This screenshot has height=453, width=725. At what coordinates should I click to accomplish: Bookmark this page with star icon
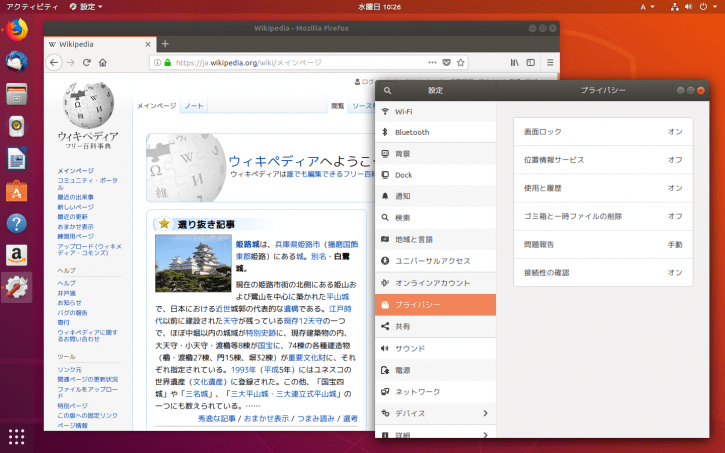click(461, 62)
